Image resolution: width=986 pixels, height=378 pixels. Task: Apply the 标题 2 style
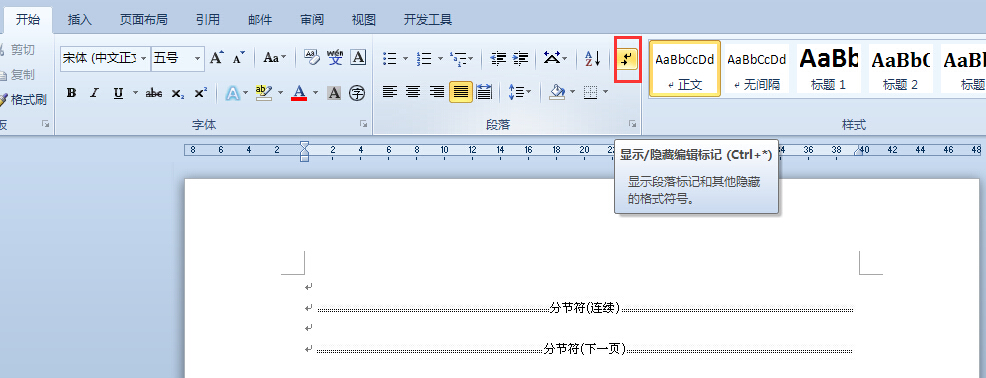(x=900, y=69)
